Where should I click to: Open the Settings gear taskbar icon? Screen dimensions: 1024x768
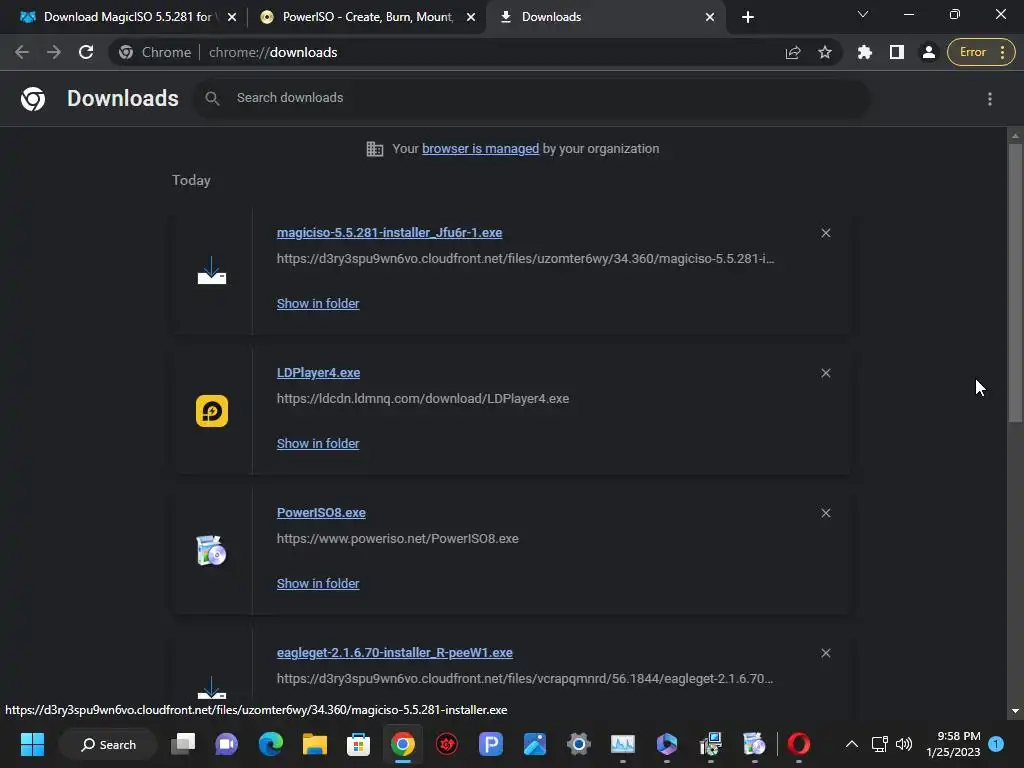[579, 744]
